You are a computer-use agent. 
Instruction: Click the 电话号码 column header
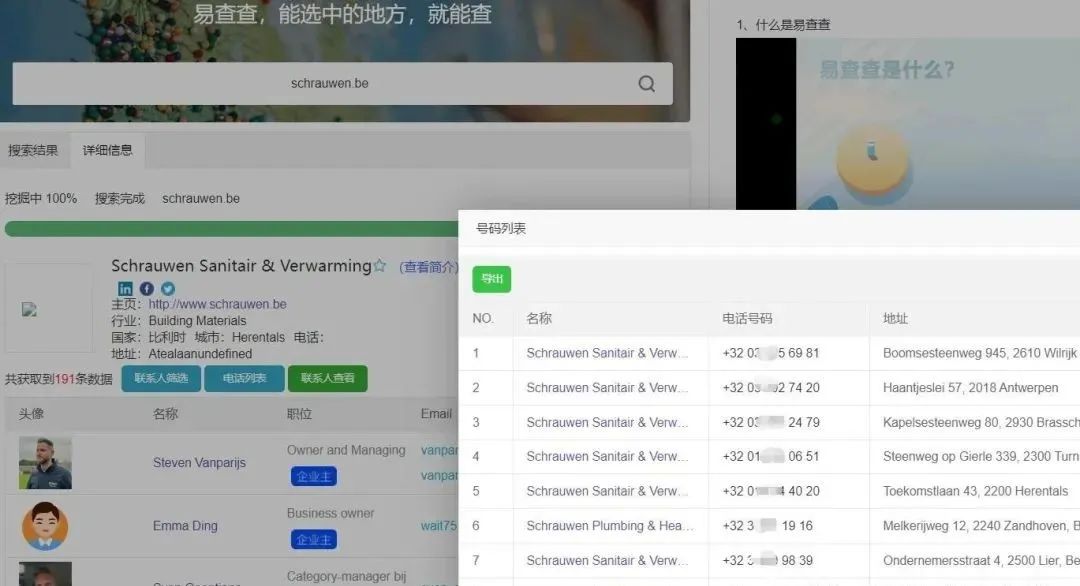tap(747, 319)
